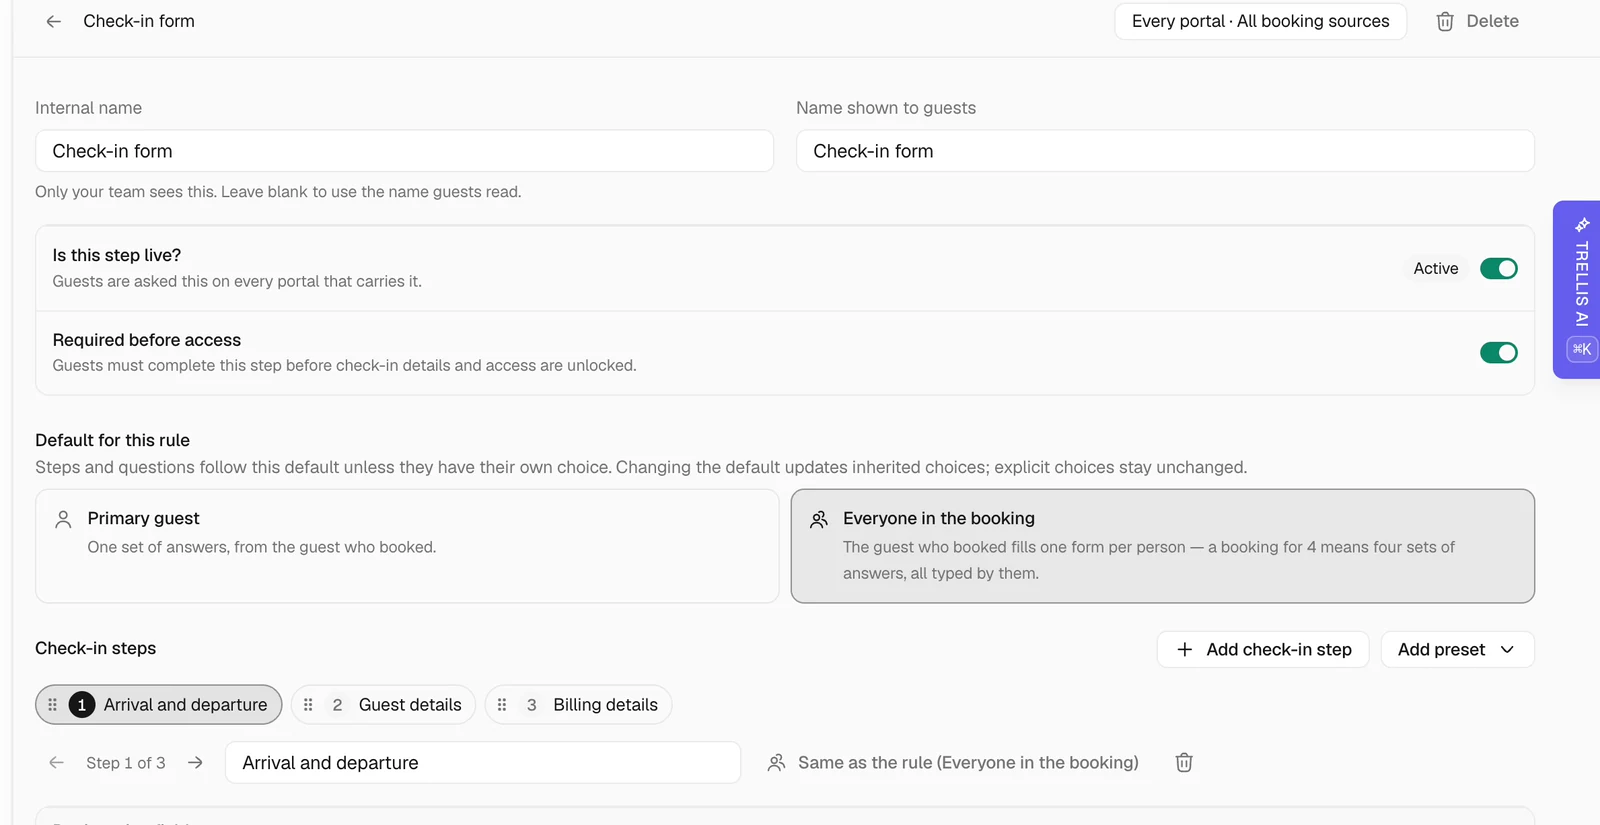Click the drag handle on Guest details

[x=308, y=705]
